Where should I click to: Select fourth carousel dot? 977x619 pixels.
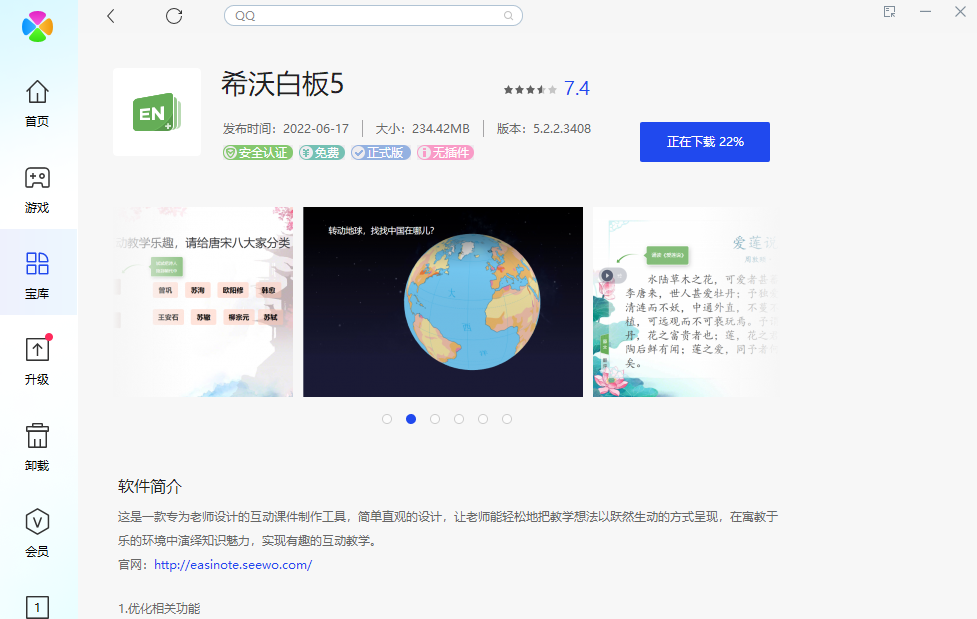coord(459,419)
